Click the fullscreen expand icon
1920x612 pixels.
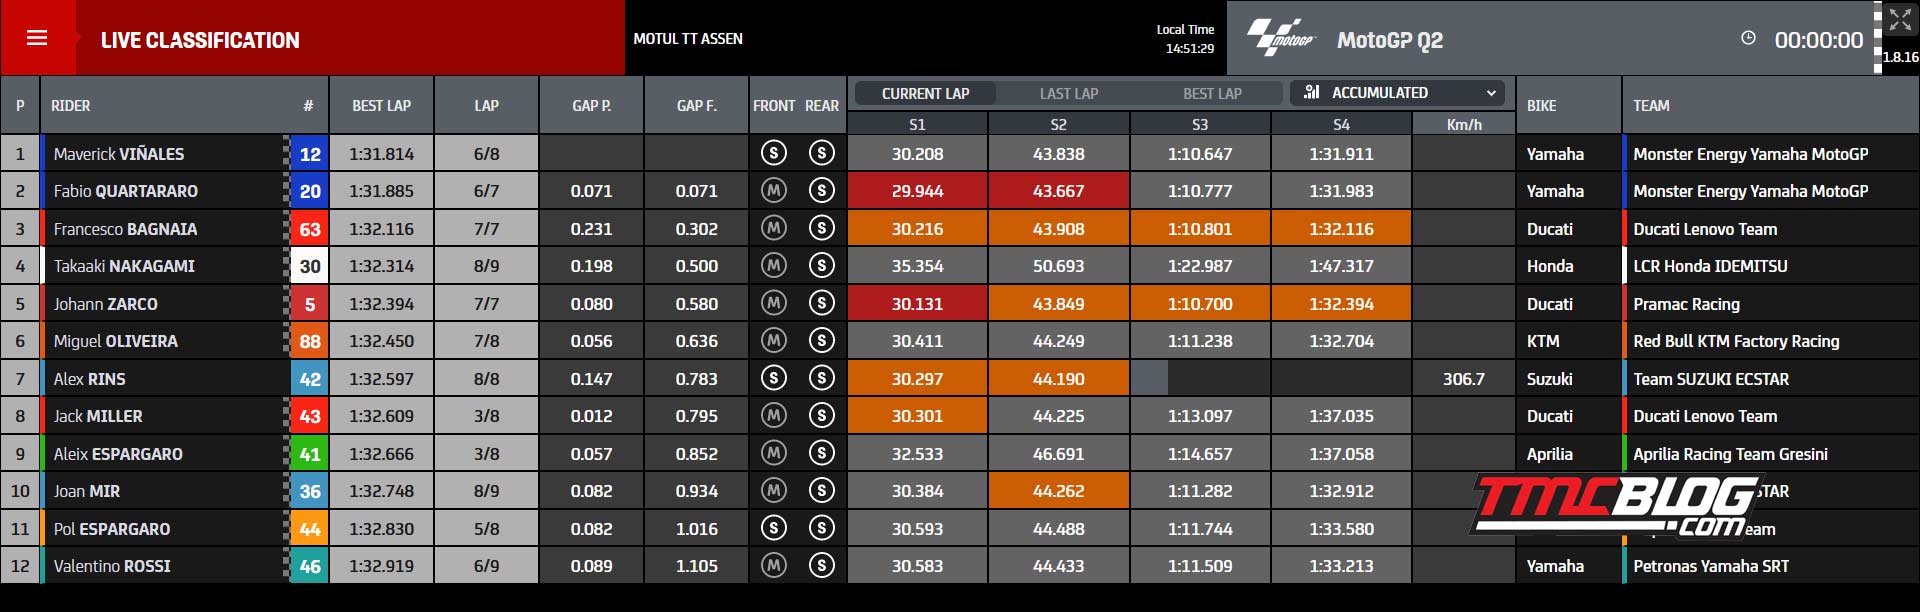[x=1900, y=20]
